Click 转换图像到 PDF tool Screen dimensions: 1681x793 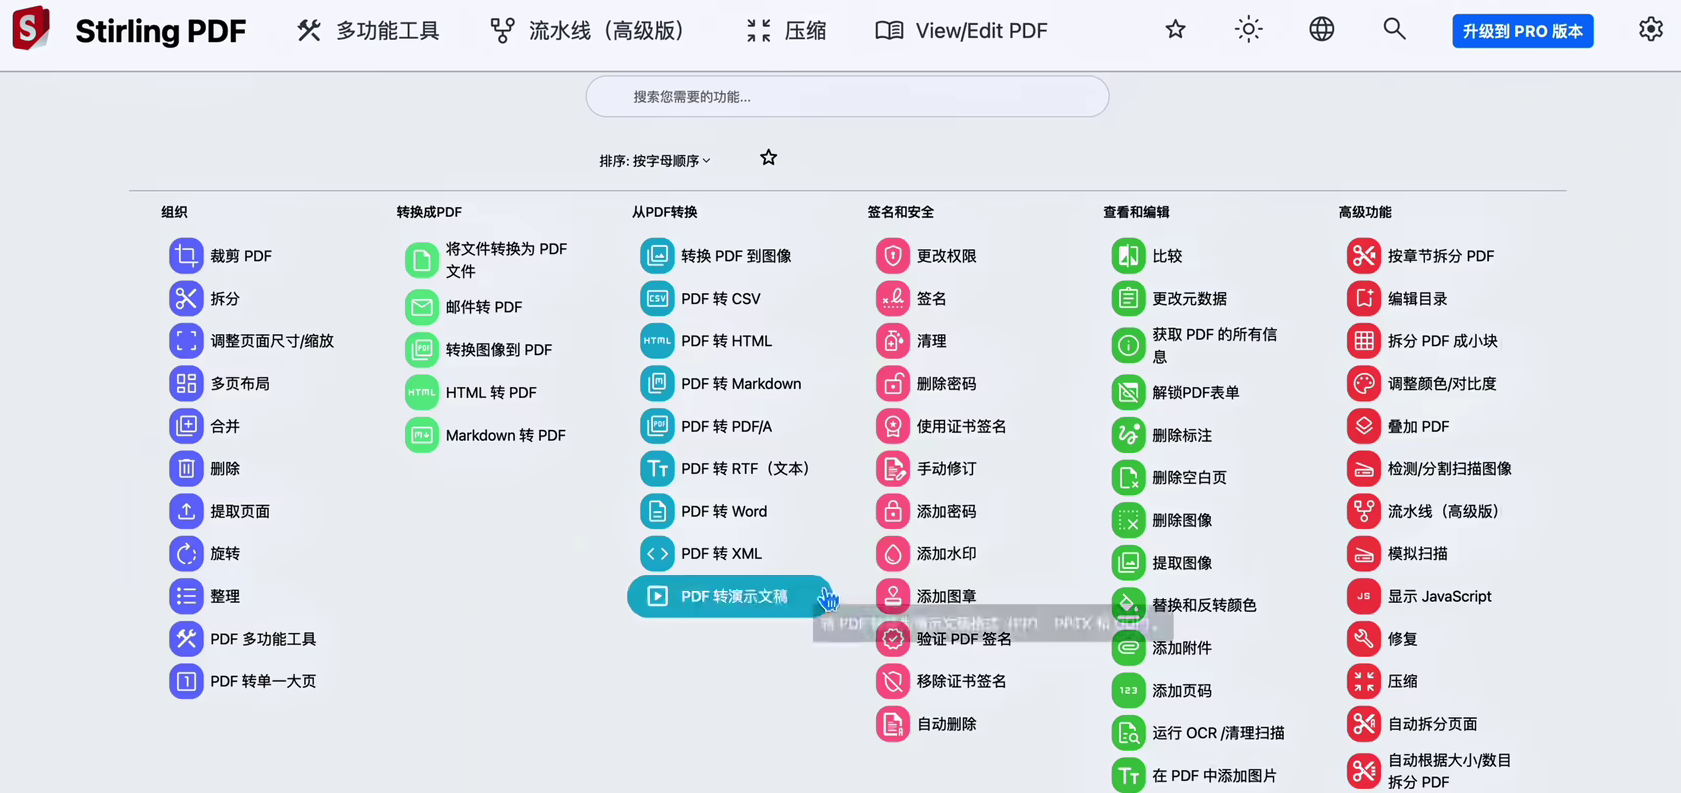point(481,350)
